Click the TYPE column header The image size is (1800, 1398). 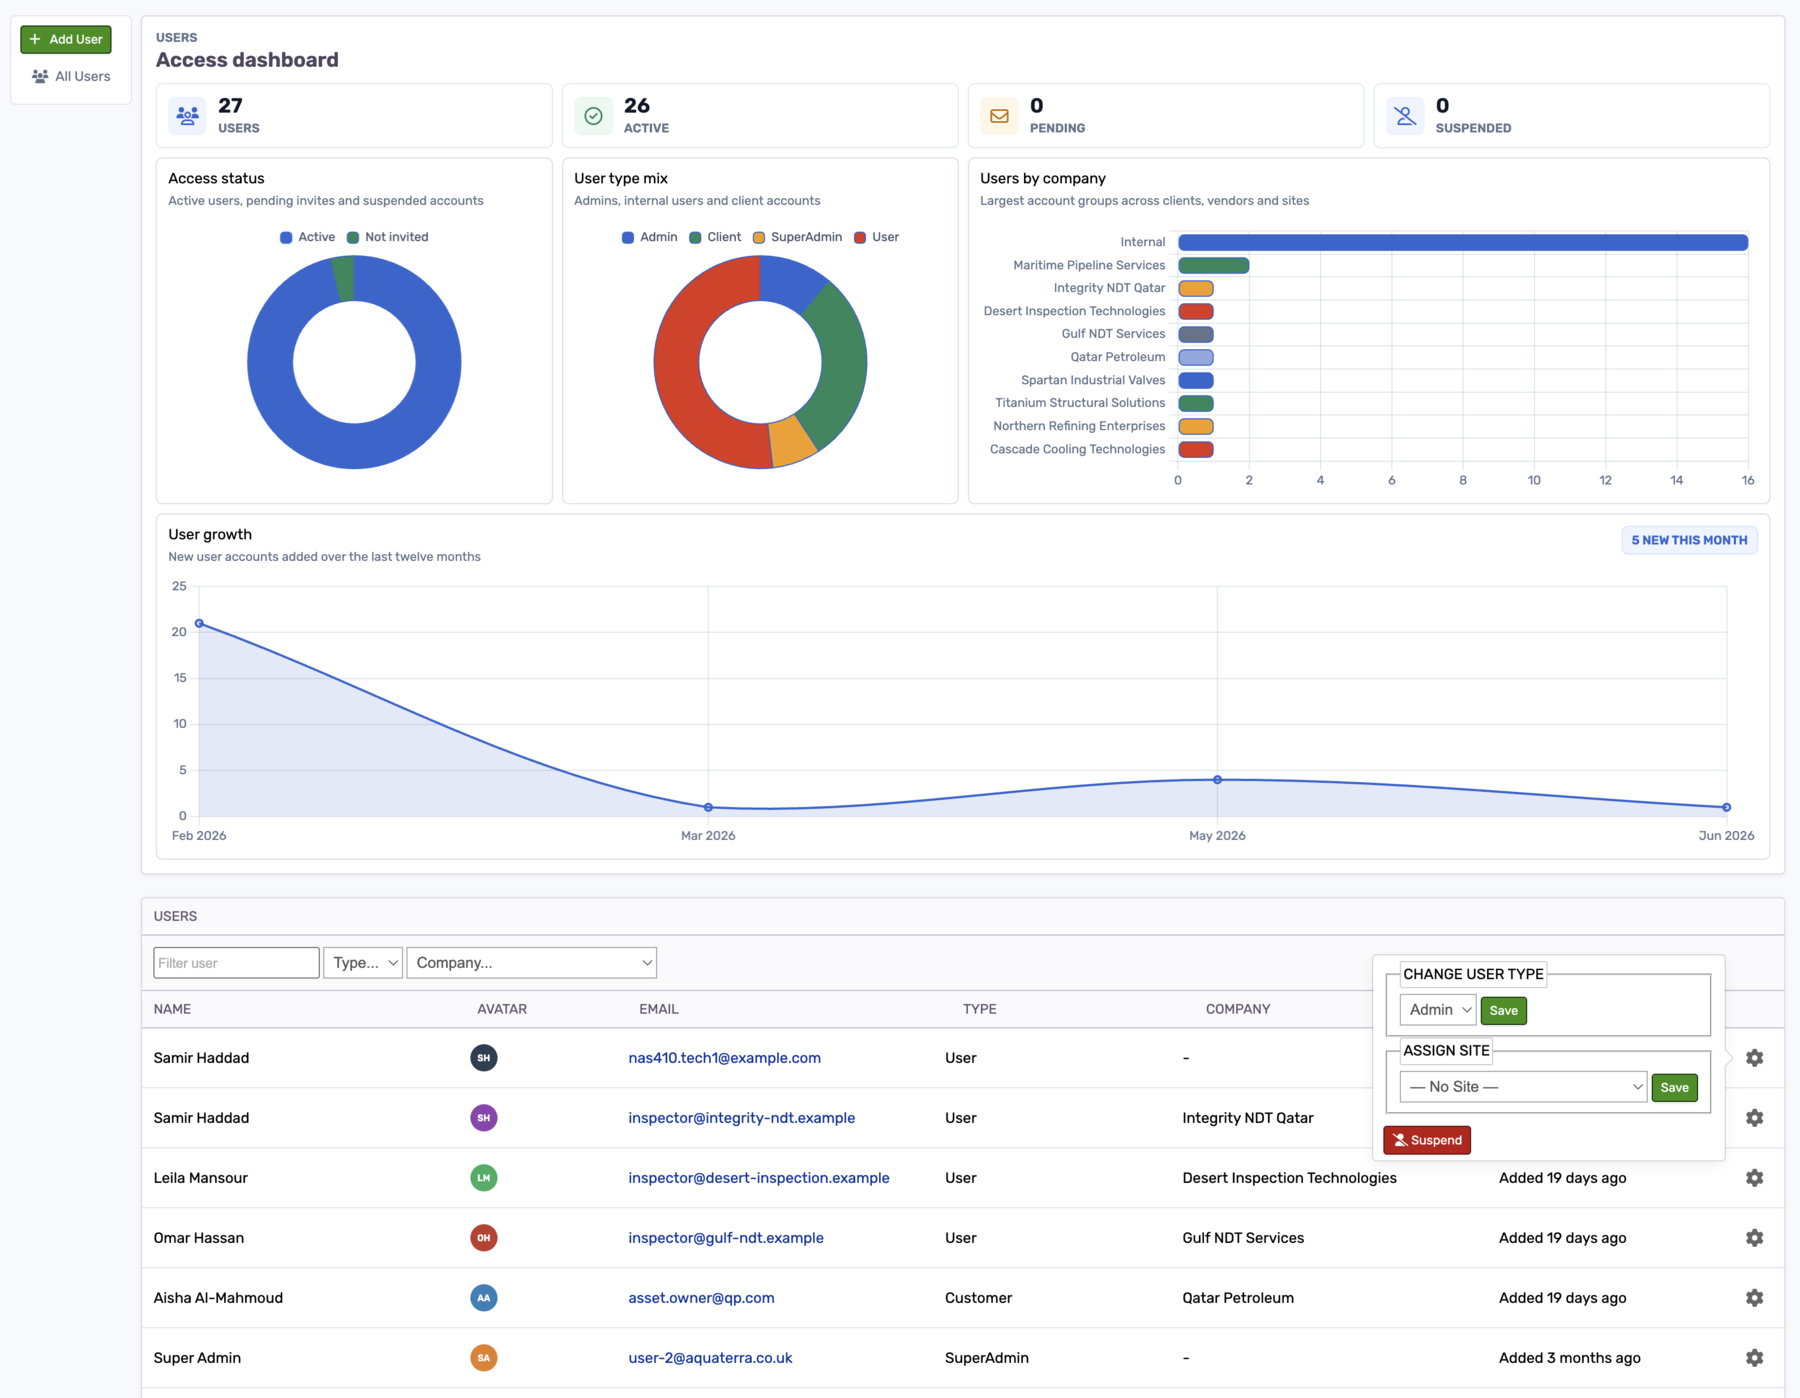(979, 1009)
